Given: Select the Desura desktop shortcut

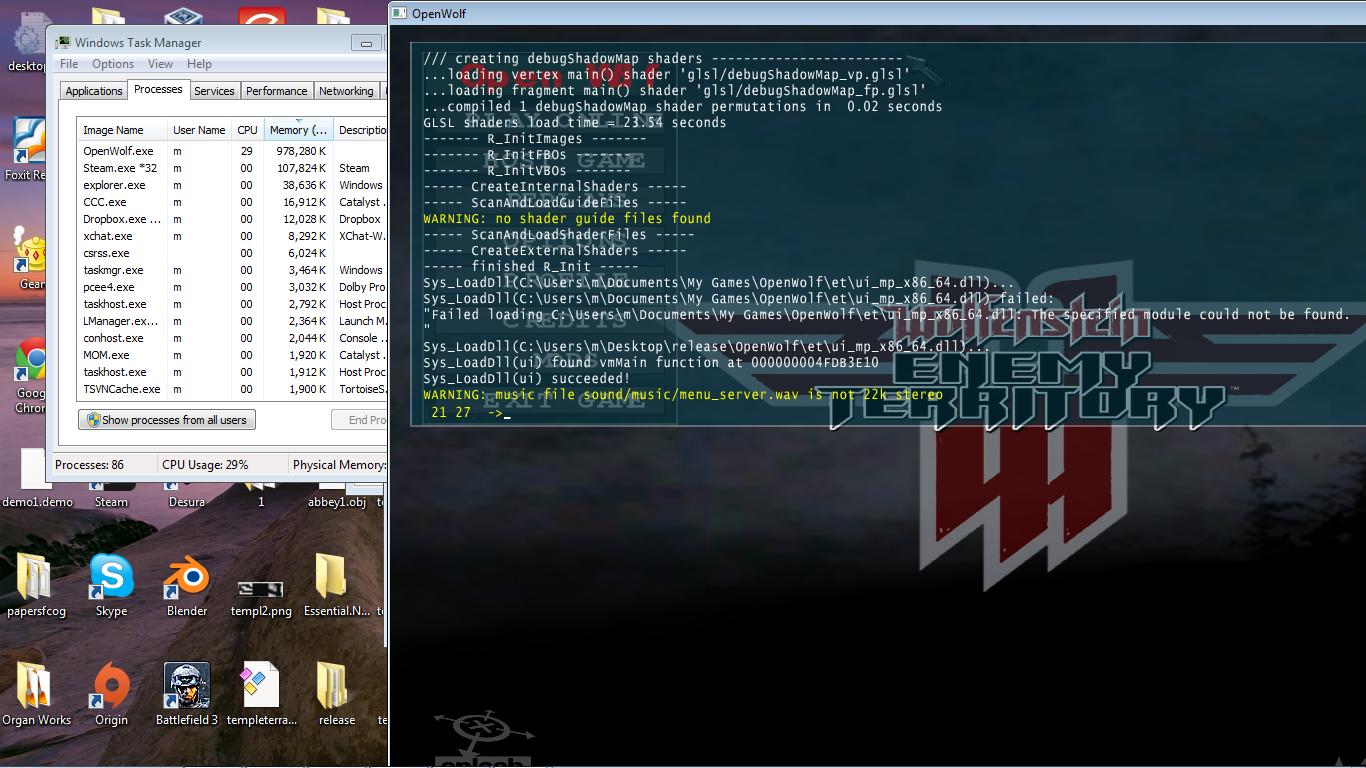Looking at the screenshot, I should 187,497.
